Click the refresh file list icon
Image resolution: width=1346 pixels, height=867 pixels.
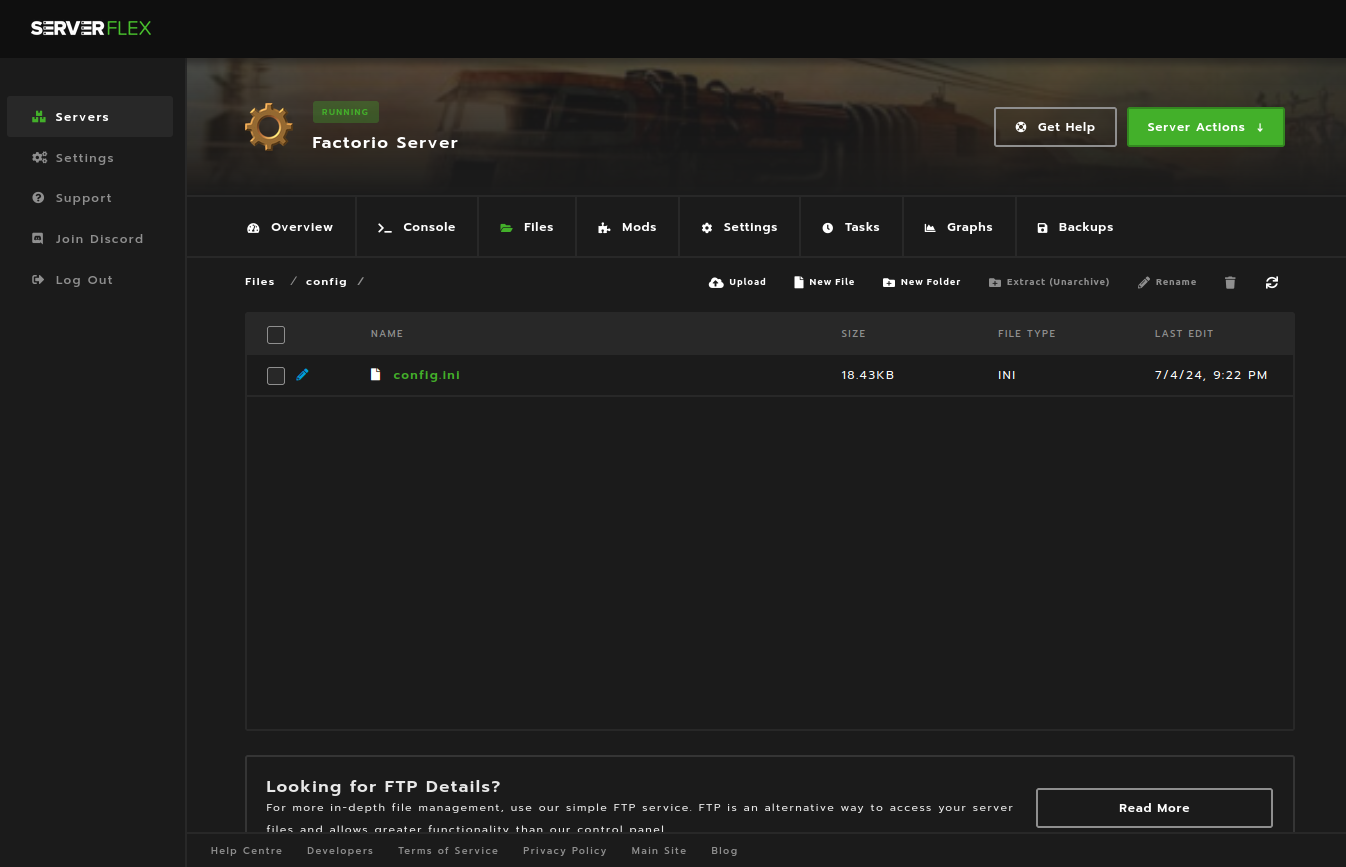click(1272, 283)
